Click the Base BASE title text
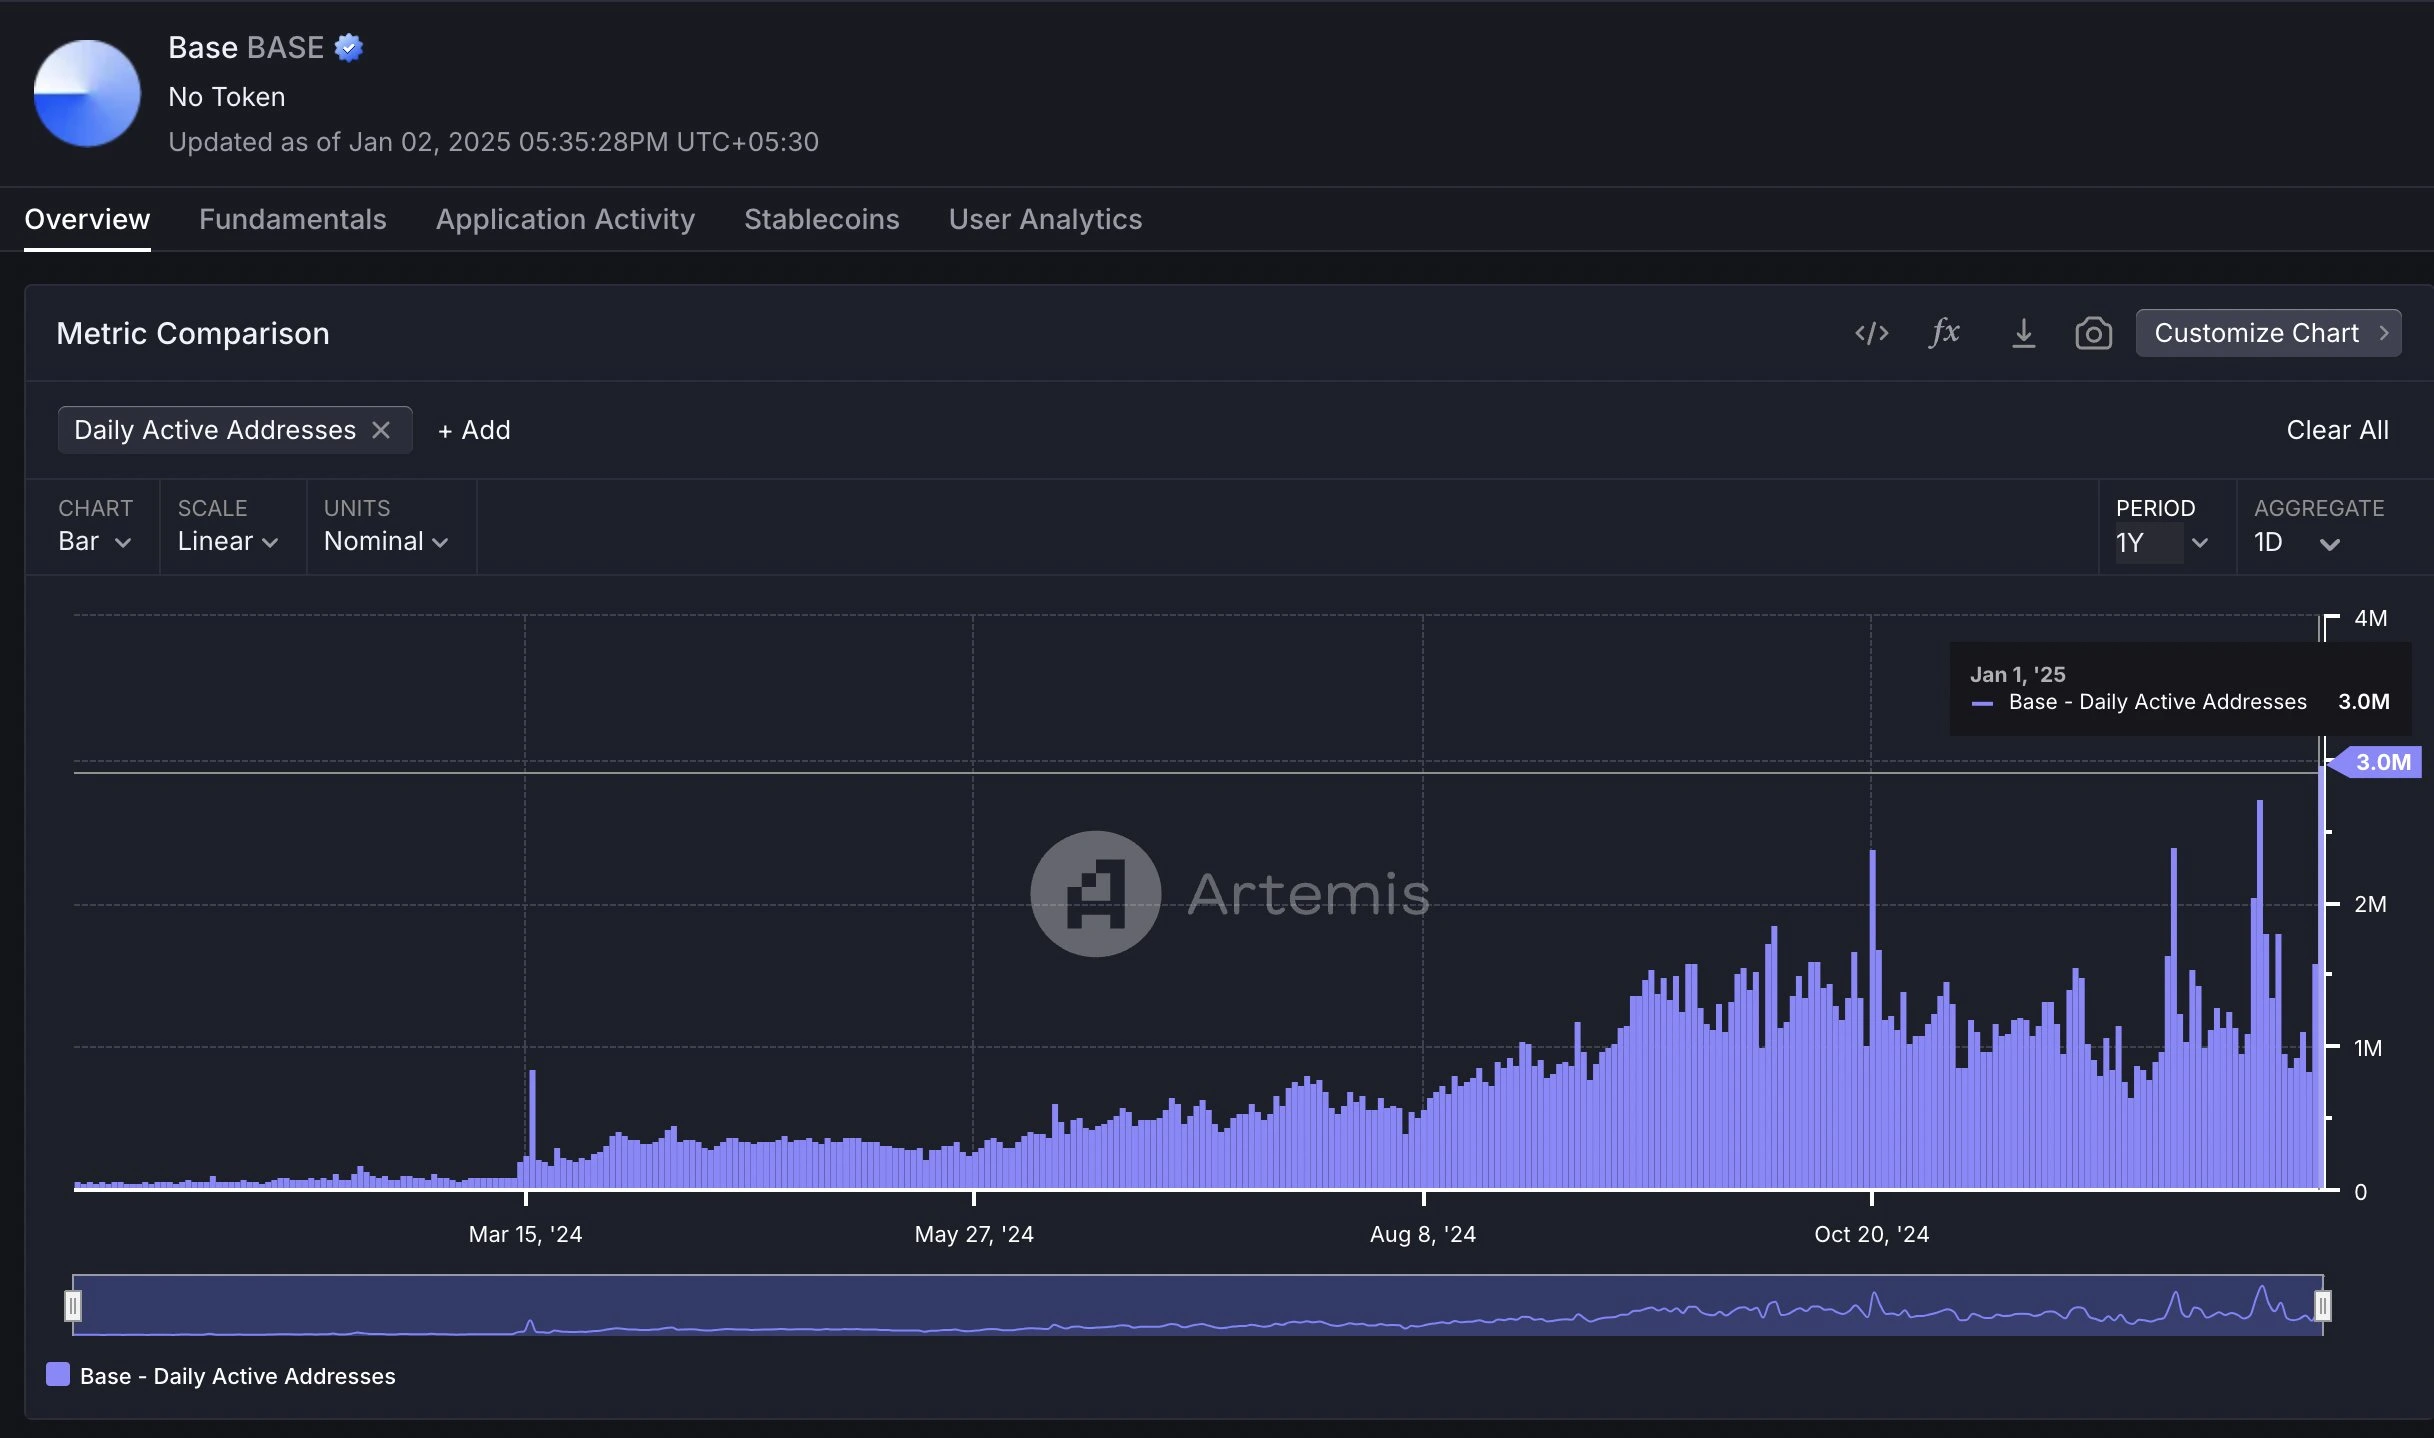Screen dimensions: 2434x1438 click(246, 47)
